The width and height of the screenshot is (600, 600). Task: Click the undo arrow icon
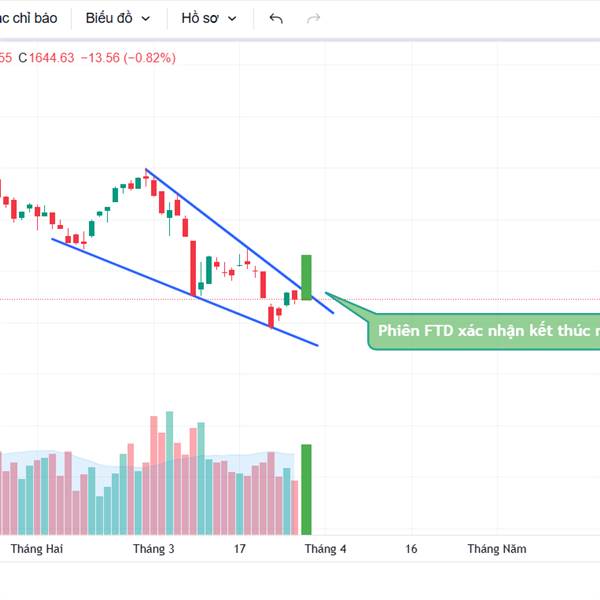(277, 18)
